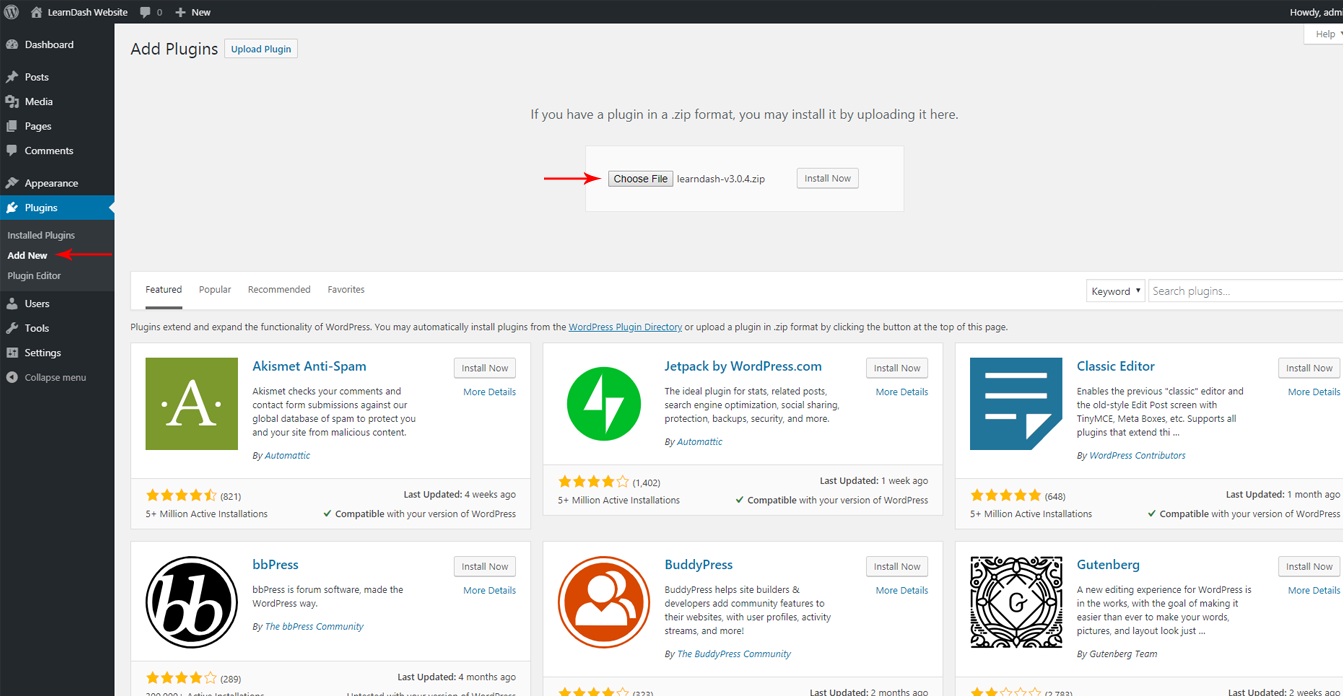Install Classic Editor now
This screenshot has width=1343, height=696.
pos(1309,368)
